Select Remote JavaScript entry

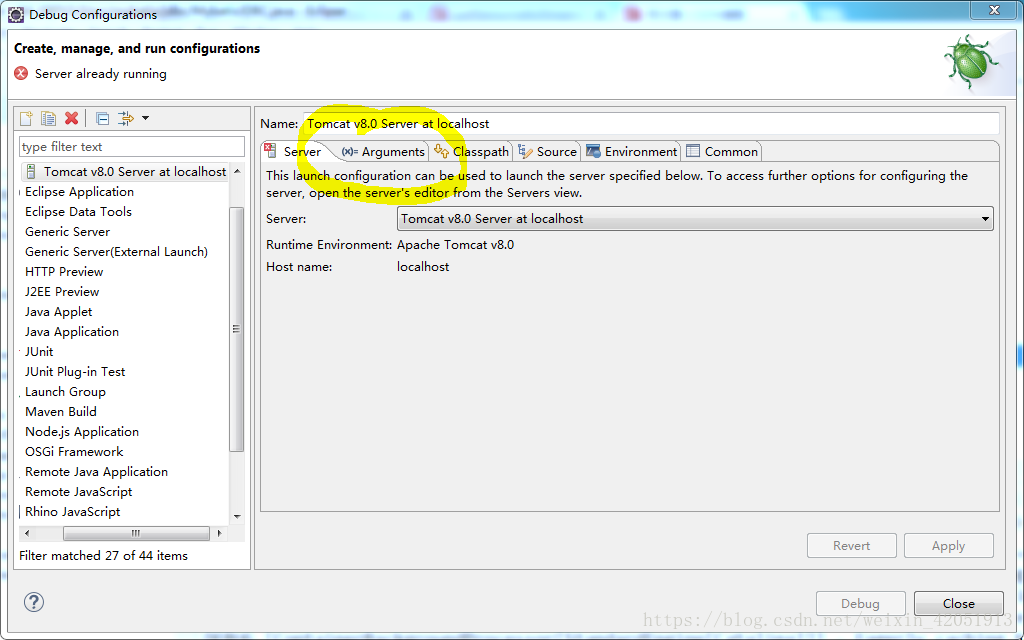point(78,492)
